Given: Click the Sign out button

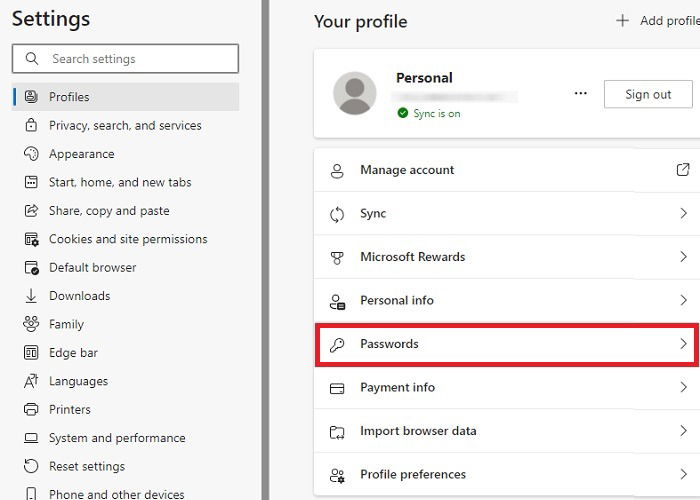Looking at the screenshot, I should click(648, 94).
